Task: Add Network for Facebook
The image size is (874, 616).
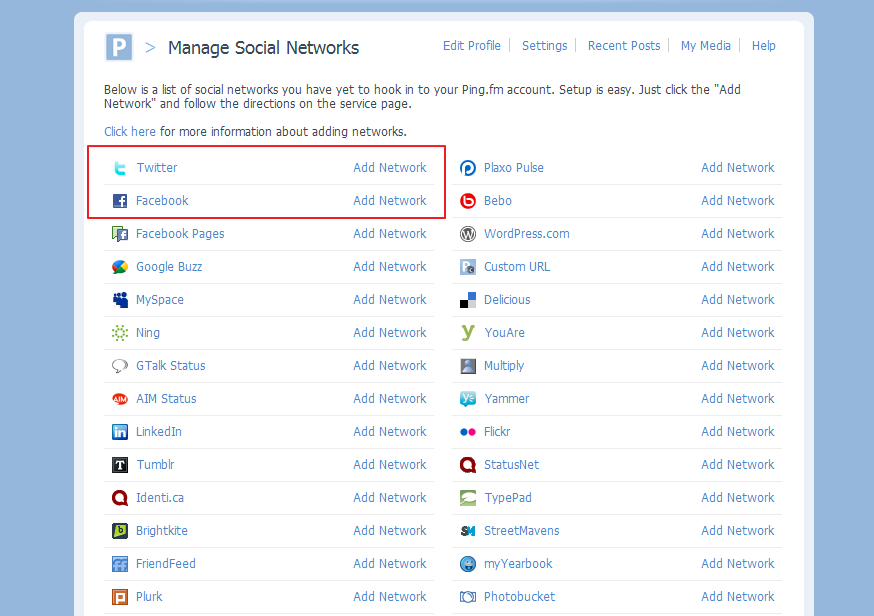Action: coord(390,201)
